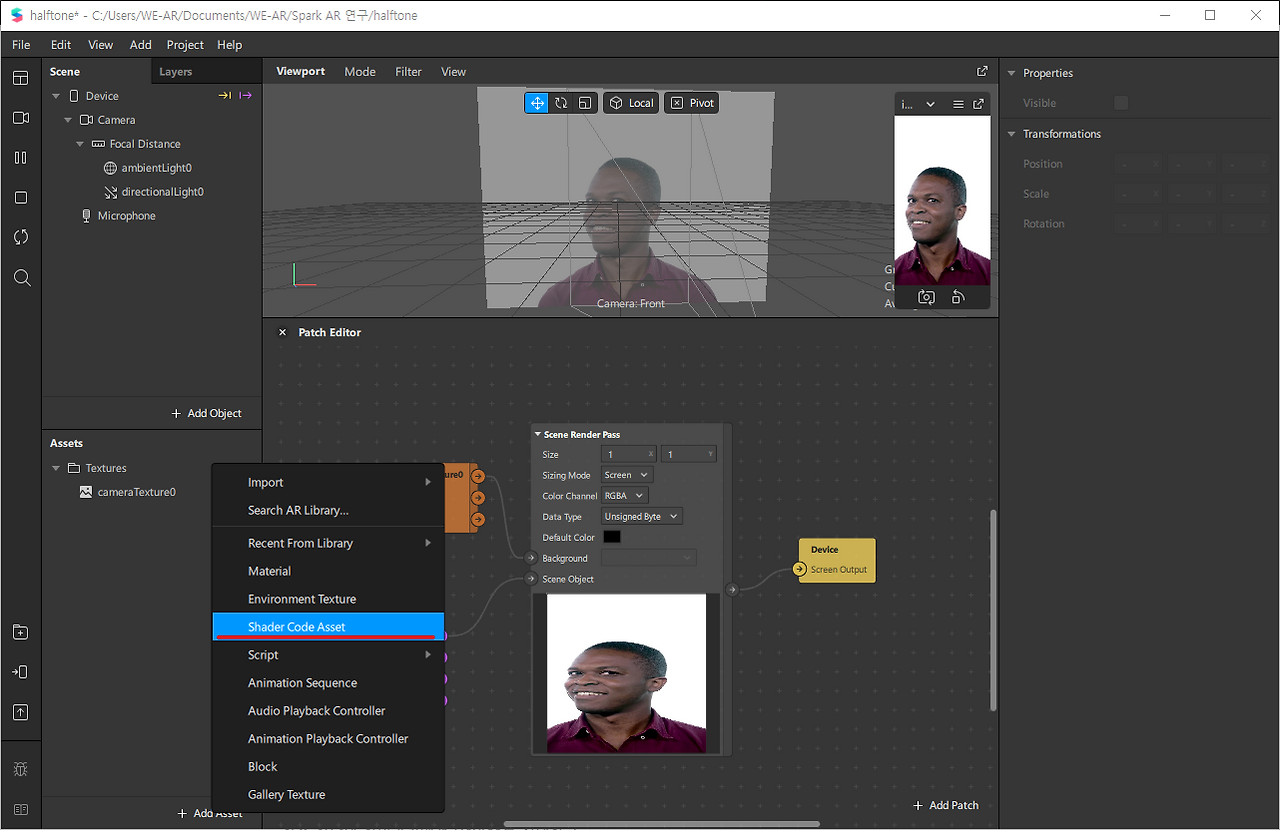Viewport: 1280px width, 830px height.
Task: Click the Patch Editor vertical scrollbar
Action: (993, 610)
